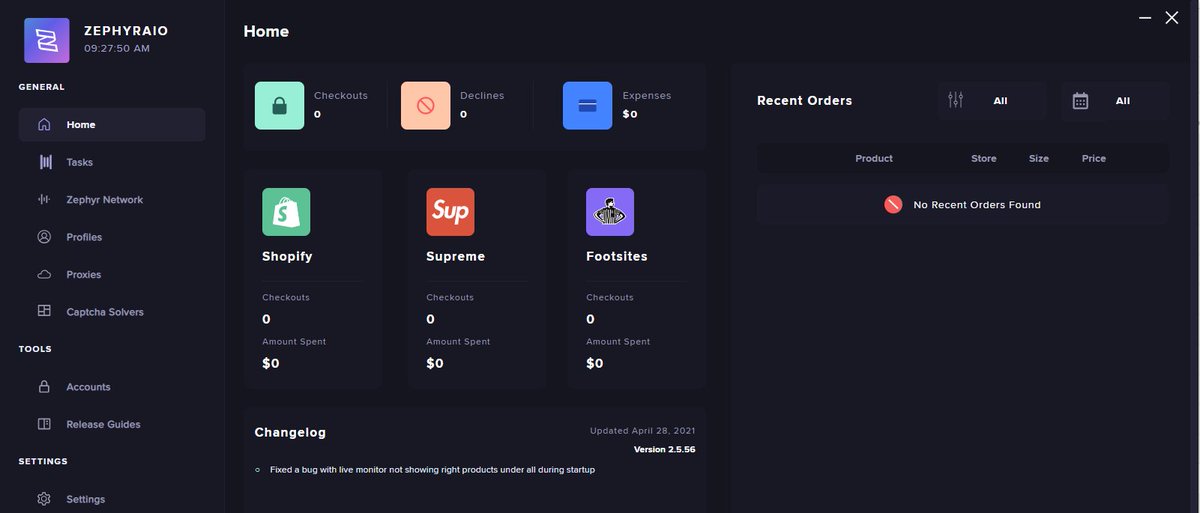Click the ZephyrAIO logo icon
The image size is (1200, 513).
[47, 41]
